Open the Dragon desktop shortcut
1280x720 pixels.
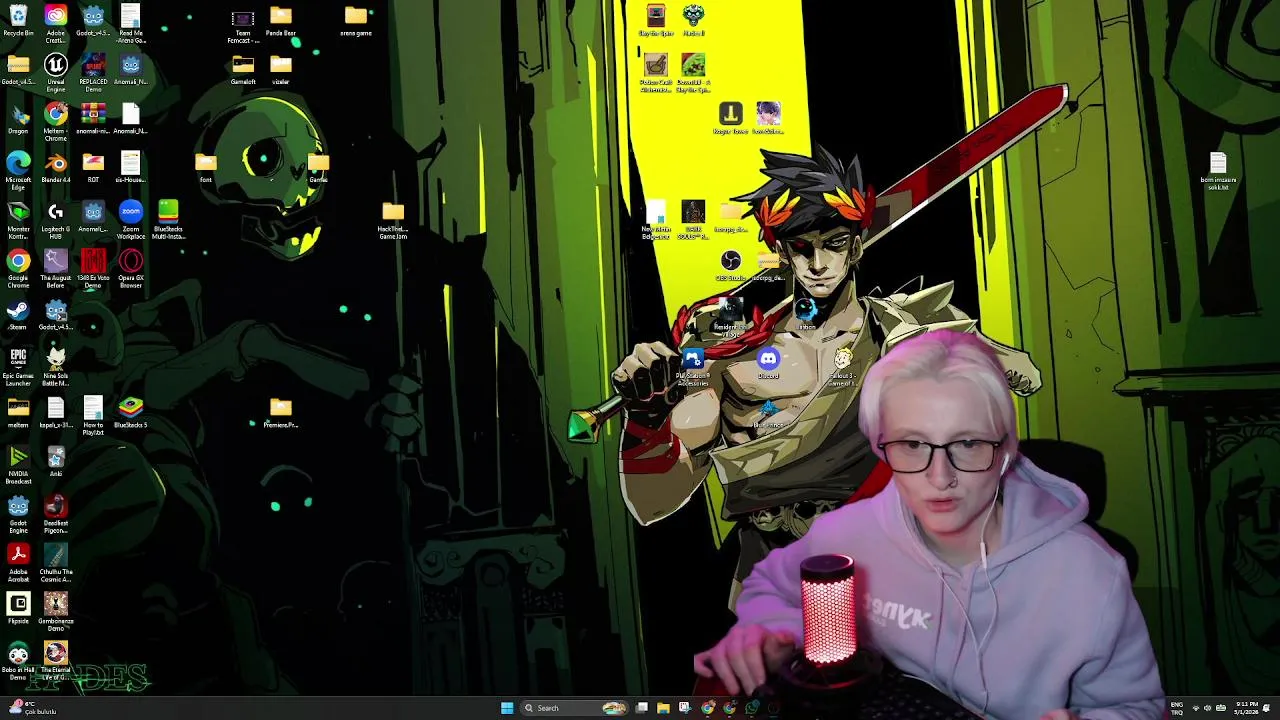point(18,119)
